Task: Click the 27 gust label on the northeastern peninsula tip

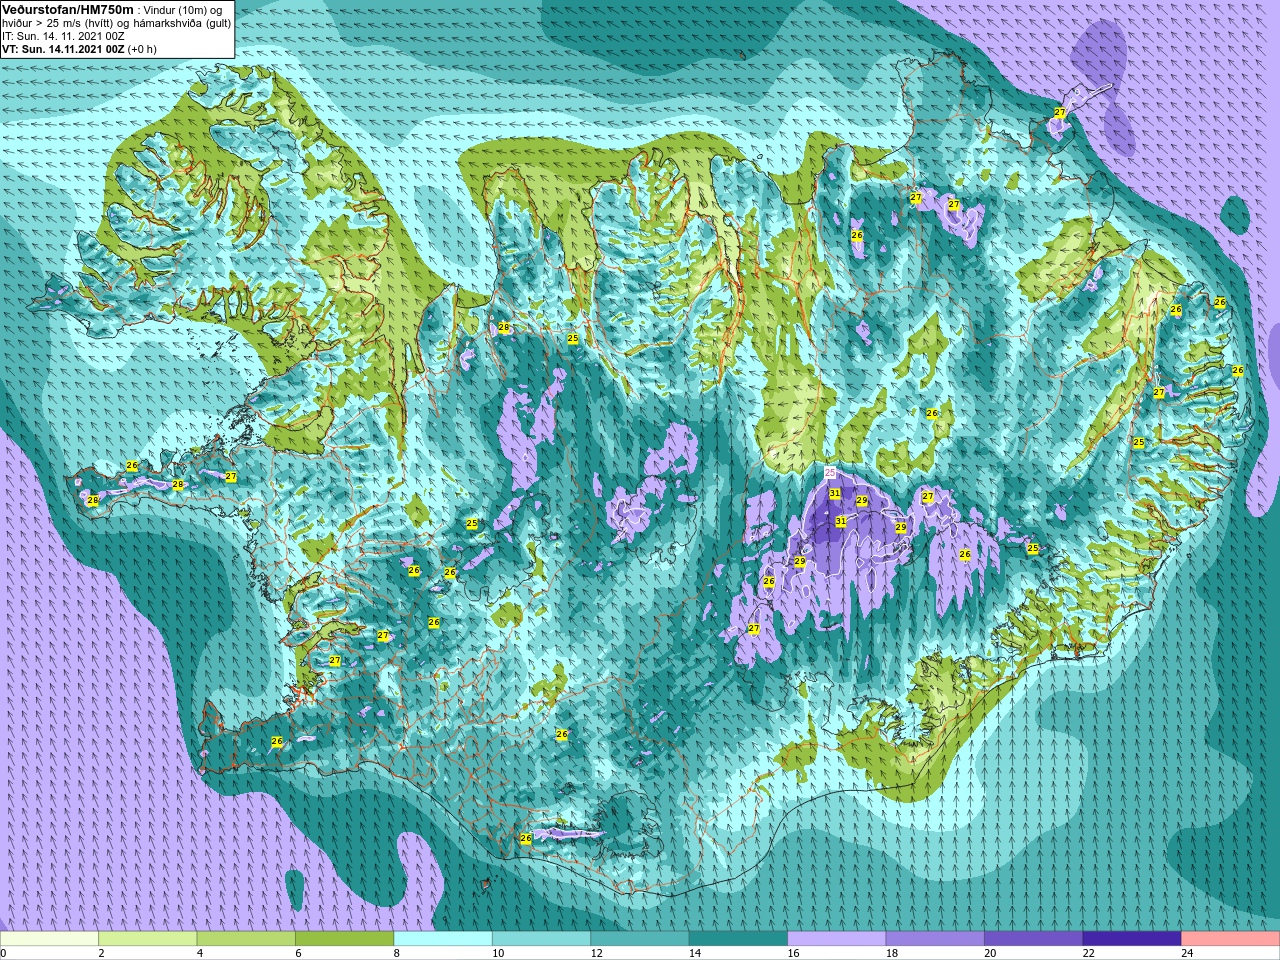Action: (1060, 113)
